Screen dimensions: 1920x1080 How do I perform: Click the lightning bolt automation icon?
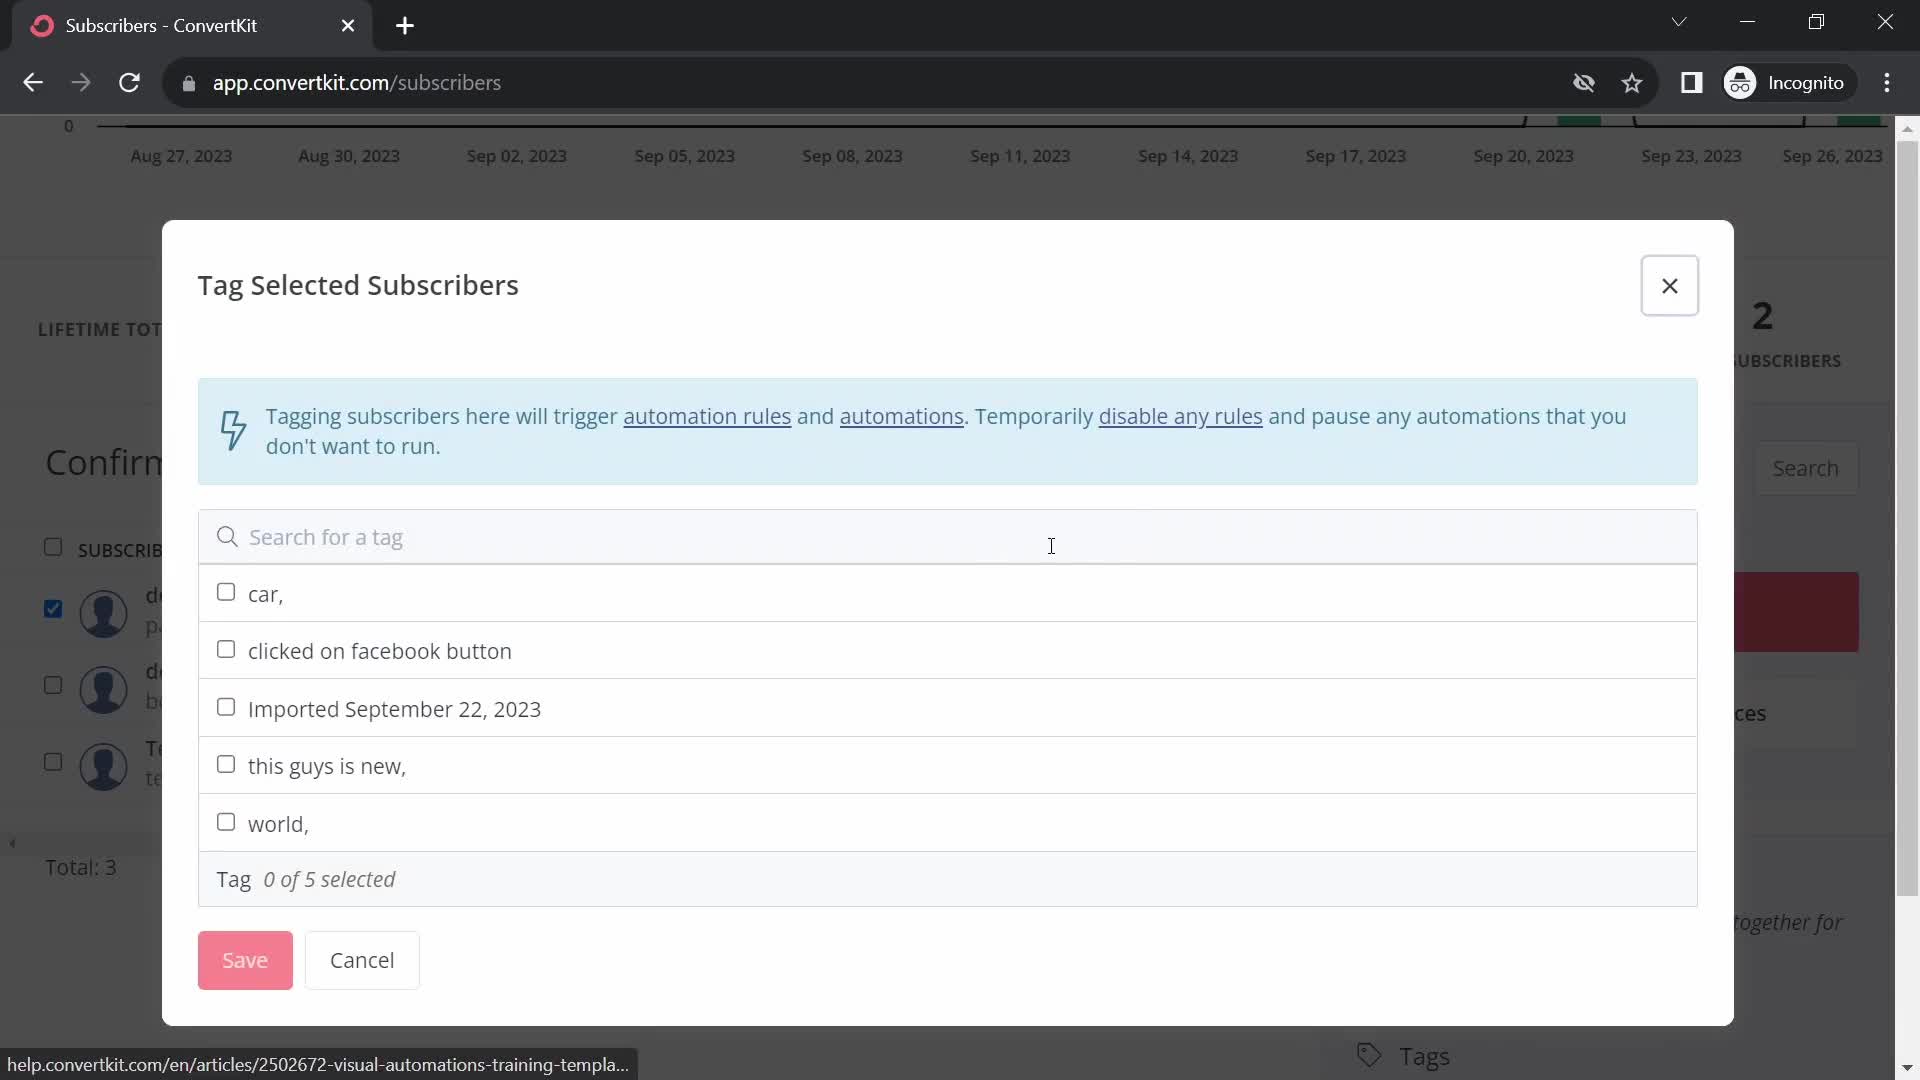tap(233, 431)
